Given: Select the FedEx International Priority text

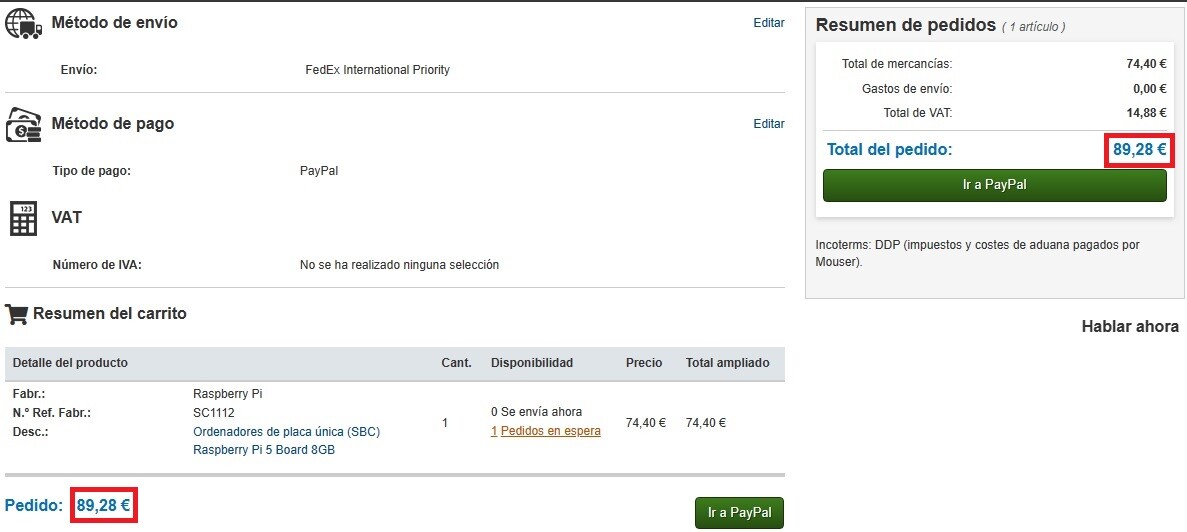Looking at the screenshot, I should (377, 70).
